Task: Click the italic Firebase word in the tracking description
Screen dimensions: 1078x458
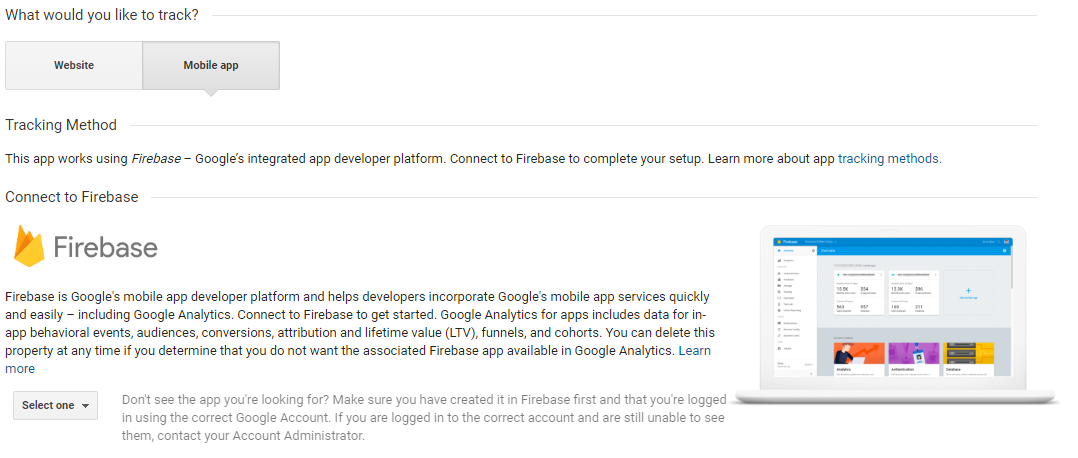Action: (156, 158)
